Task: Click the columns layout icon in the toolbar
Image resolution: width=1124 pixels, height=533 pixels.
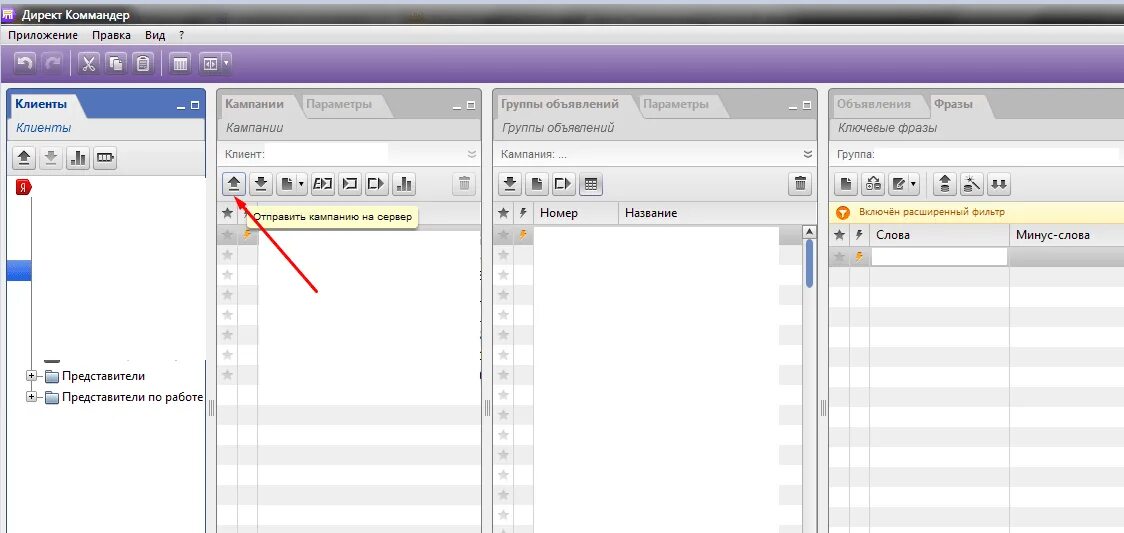Action: click(x=180, y=64)
